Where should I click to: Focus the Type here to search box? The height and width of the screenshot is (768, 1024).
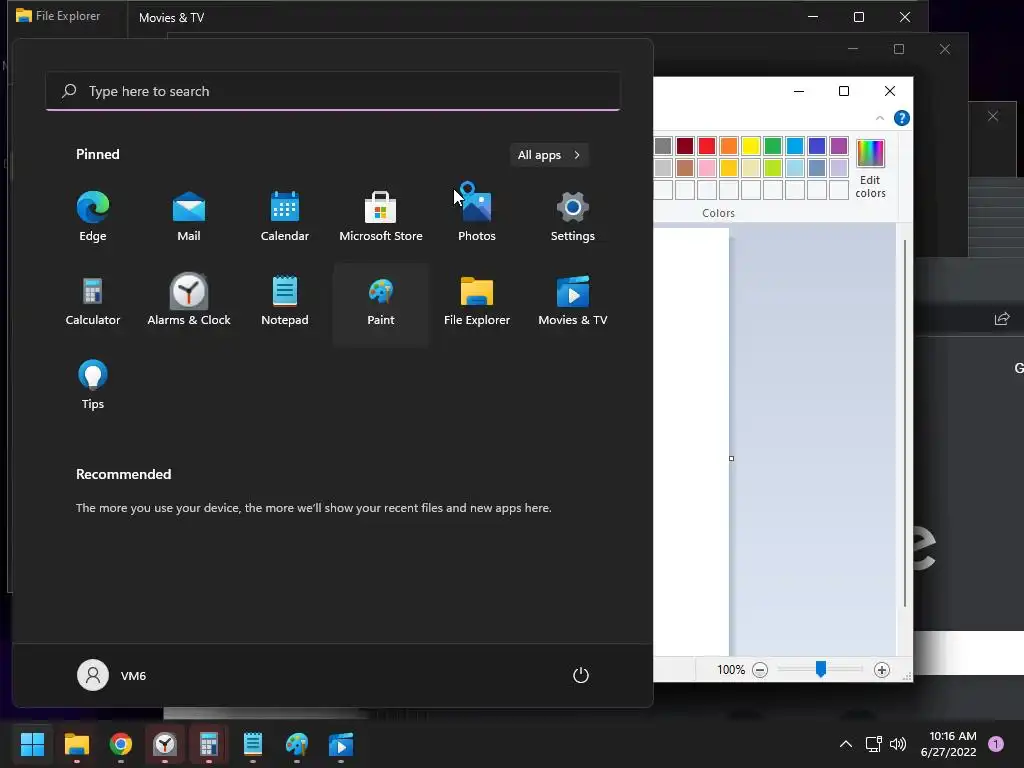pyautogui.click(x=333, y=91)
